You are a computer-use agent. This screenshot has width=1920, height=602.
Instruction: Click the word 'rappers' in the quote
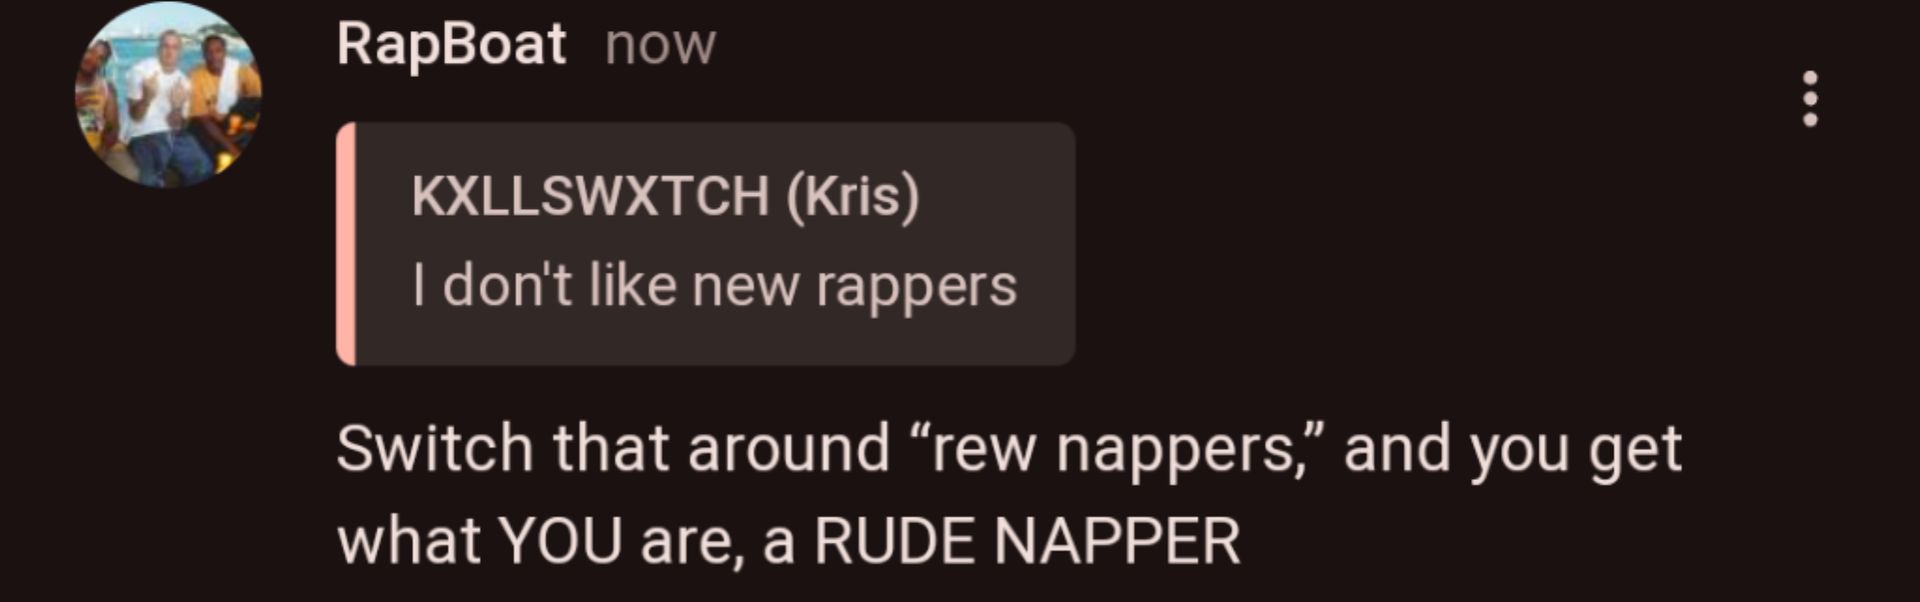click(916, 289)
